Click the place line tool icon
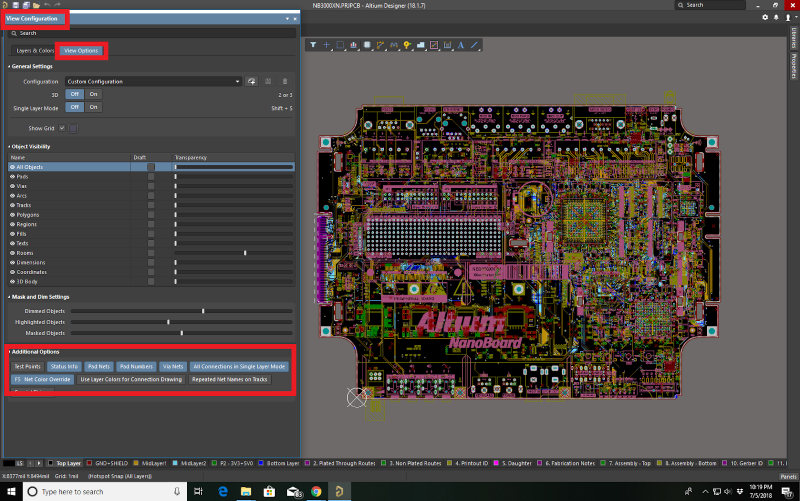The image size is (800, 501). point(475,45)
